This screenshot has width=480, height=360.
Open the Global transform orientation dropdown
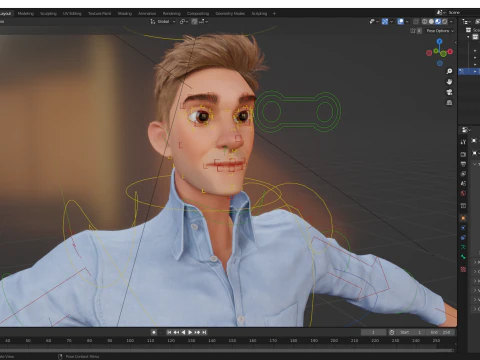(x=163, y=22)
